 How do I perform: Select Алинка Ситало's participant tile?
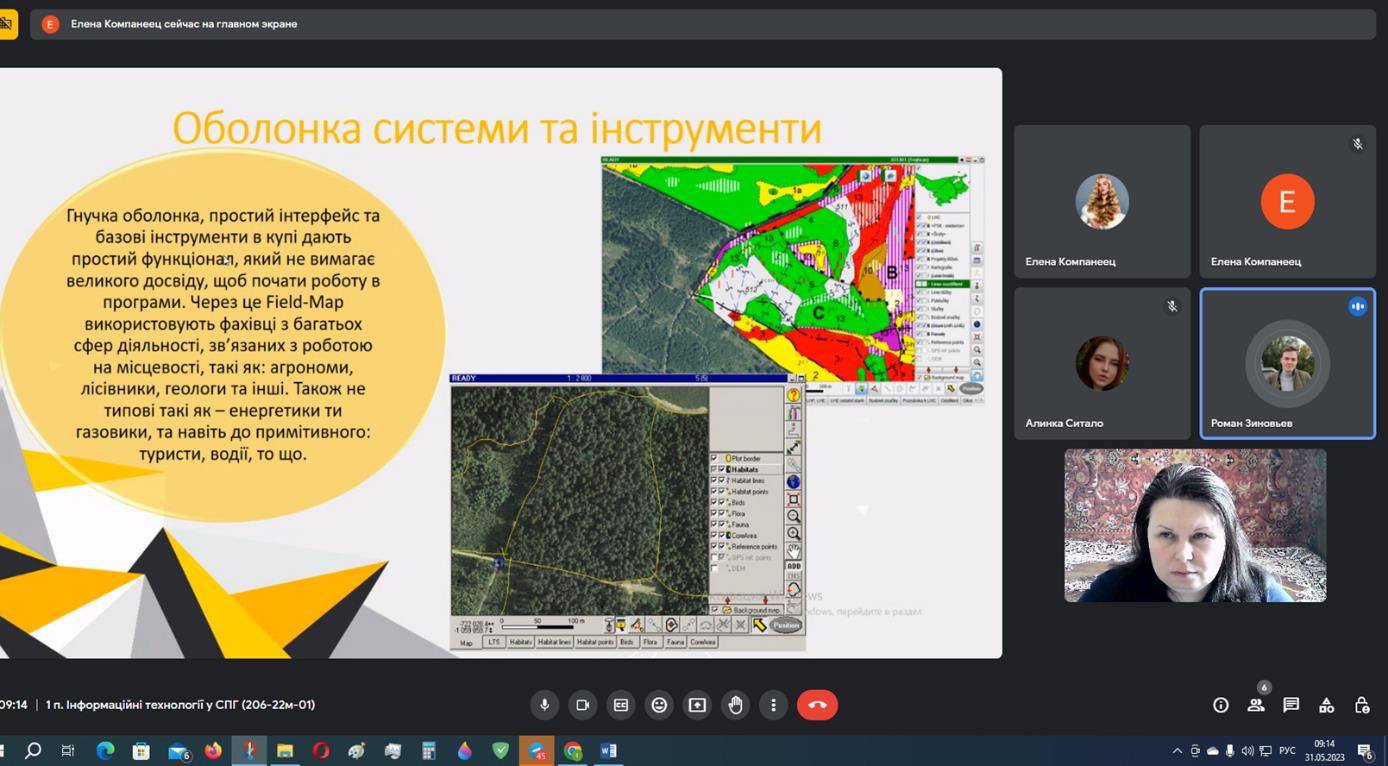[1102, 364]
